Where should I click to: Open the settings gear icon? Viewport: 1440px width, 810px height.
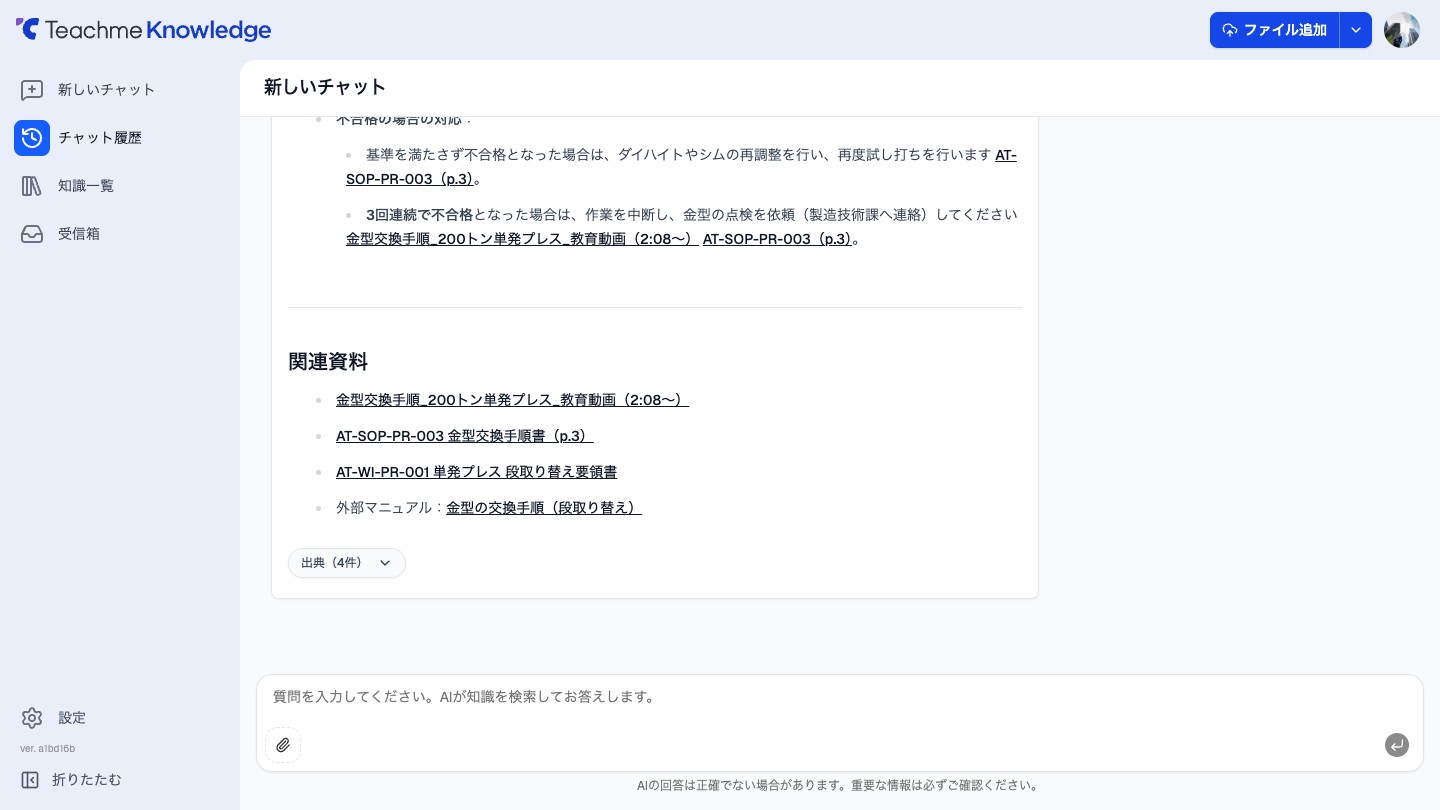point(32,718)
